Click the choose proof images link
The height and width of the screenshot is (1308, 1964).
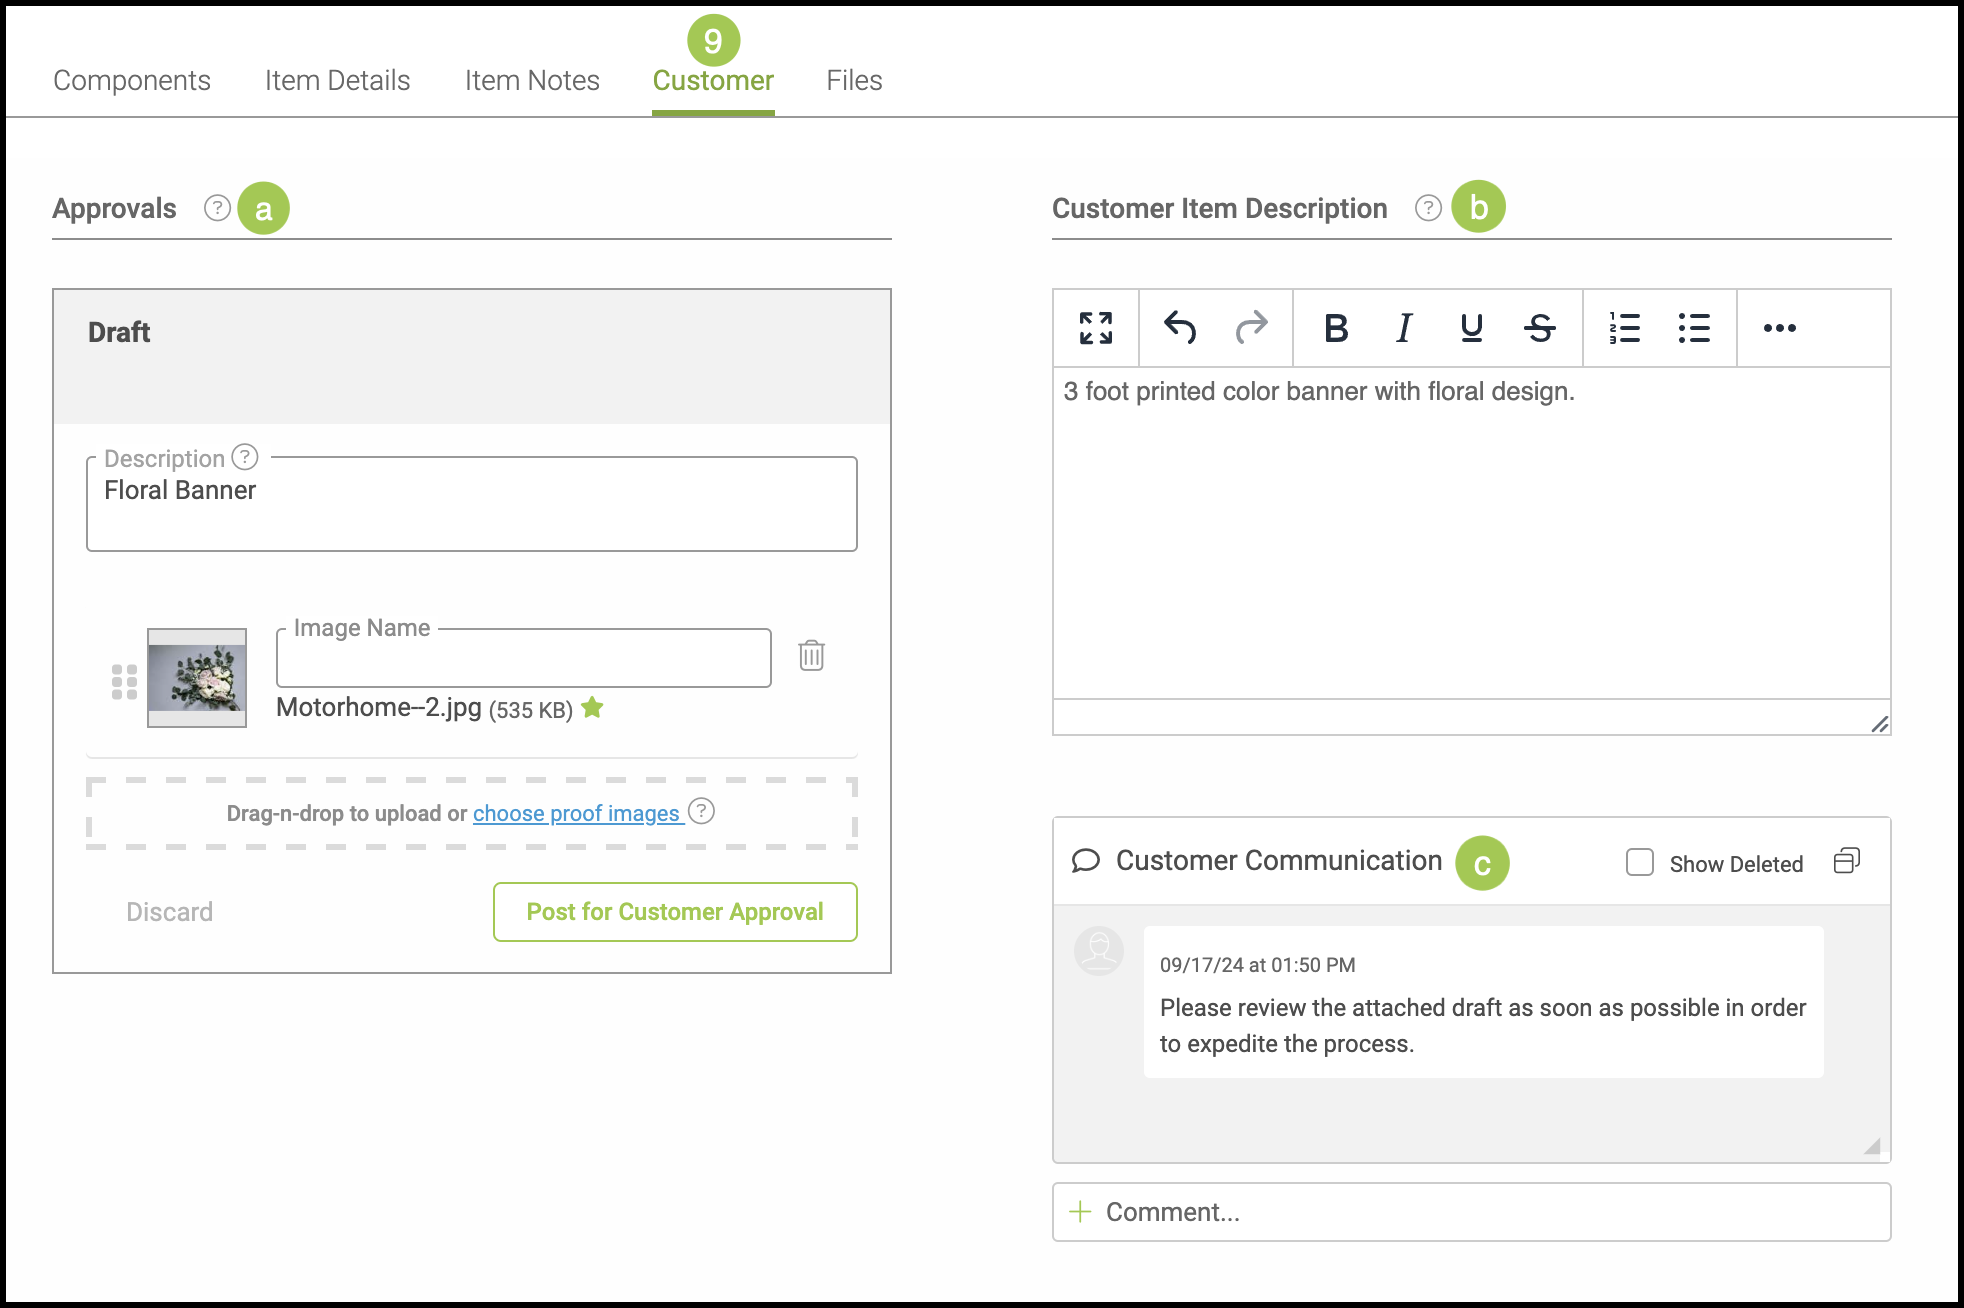[x=576, y=814]
